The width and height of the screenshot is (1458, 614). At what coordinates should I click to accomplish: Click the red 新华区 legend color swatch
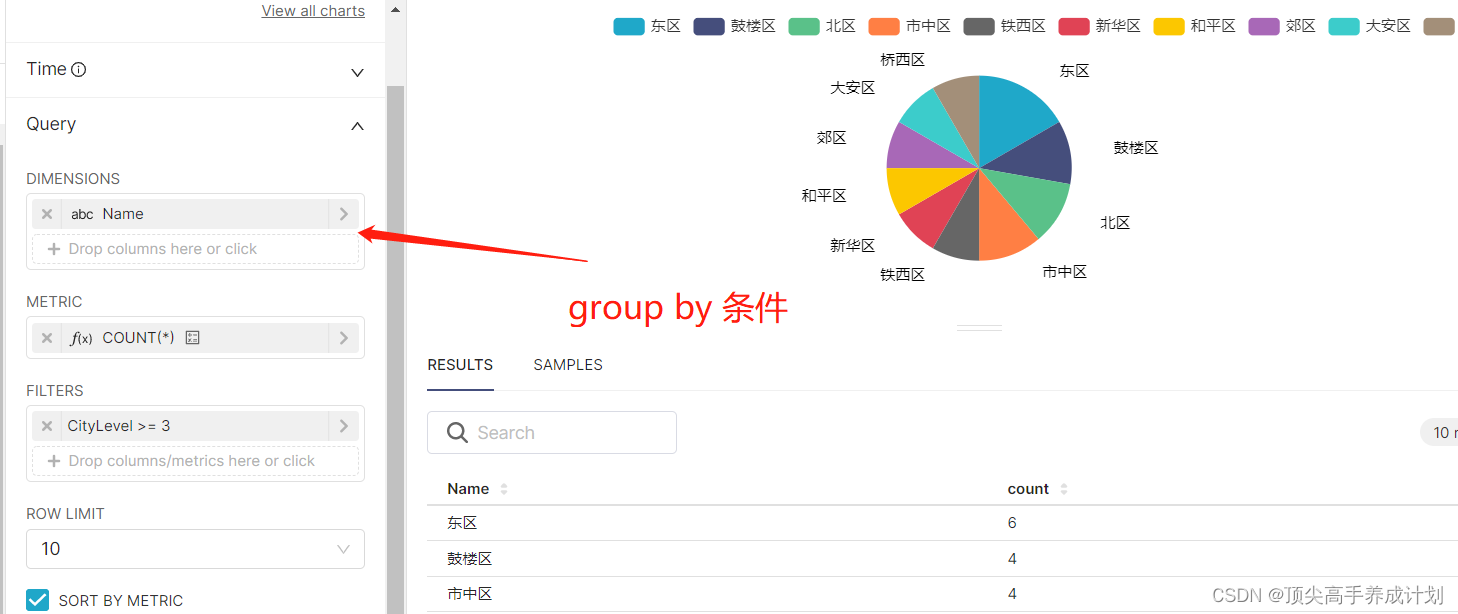[1073, 26]
